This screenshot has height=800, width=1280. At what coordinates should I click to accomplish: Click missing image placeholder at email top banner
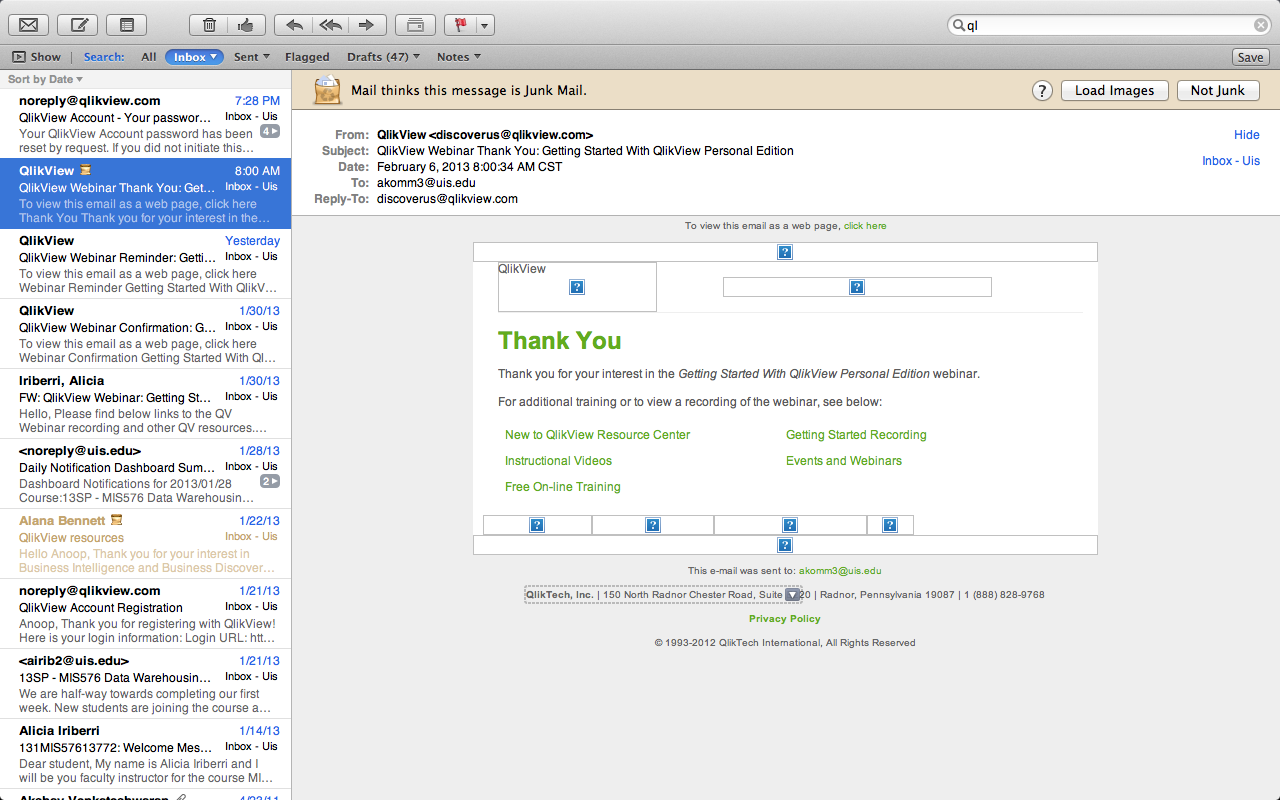click(x=785, y=252)
